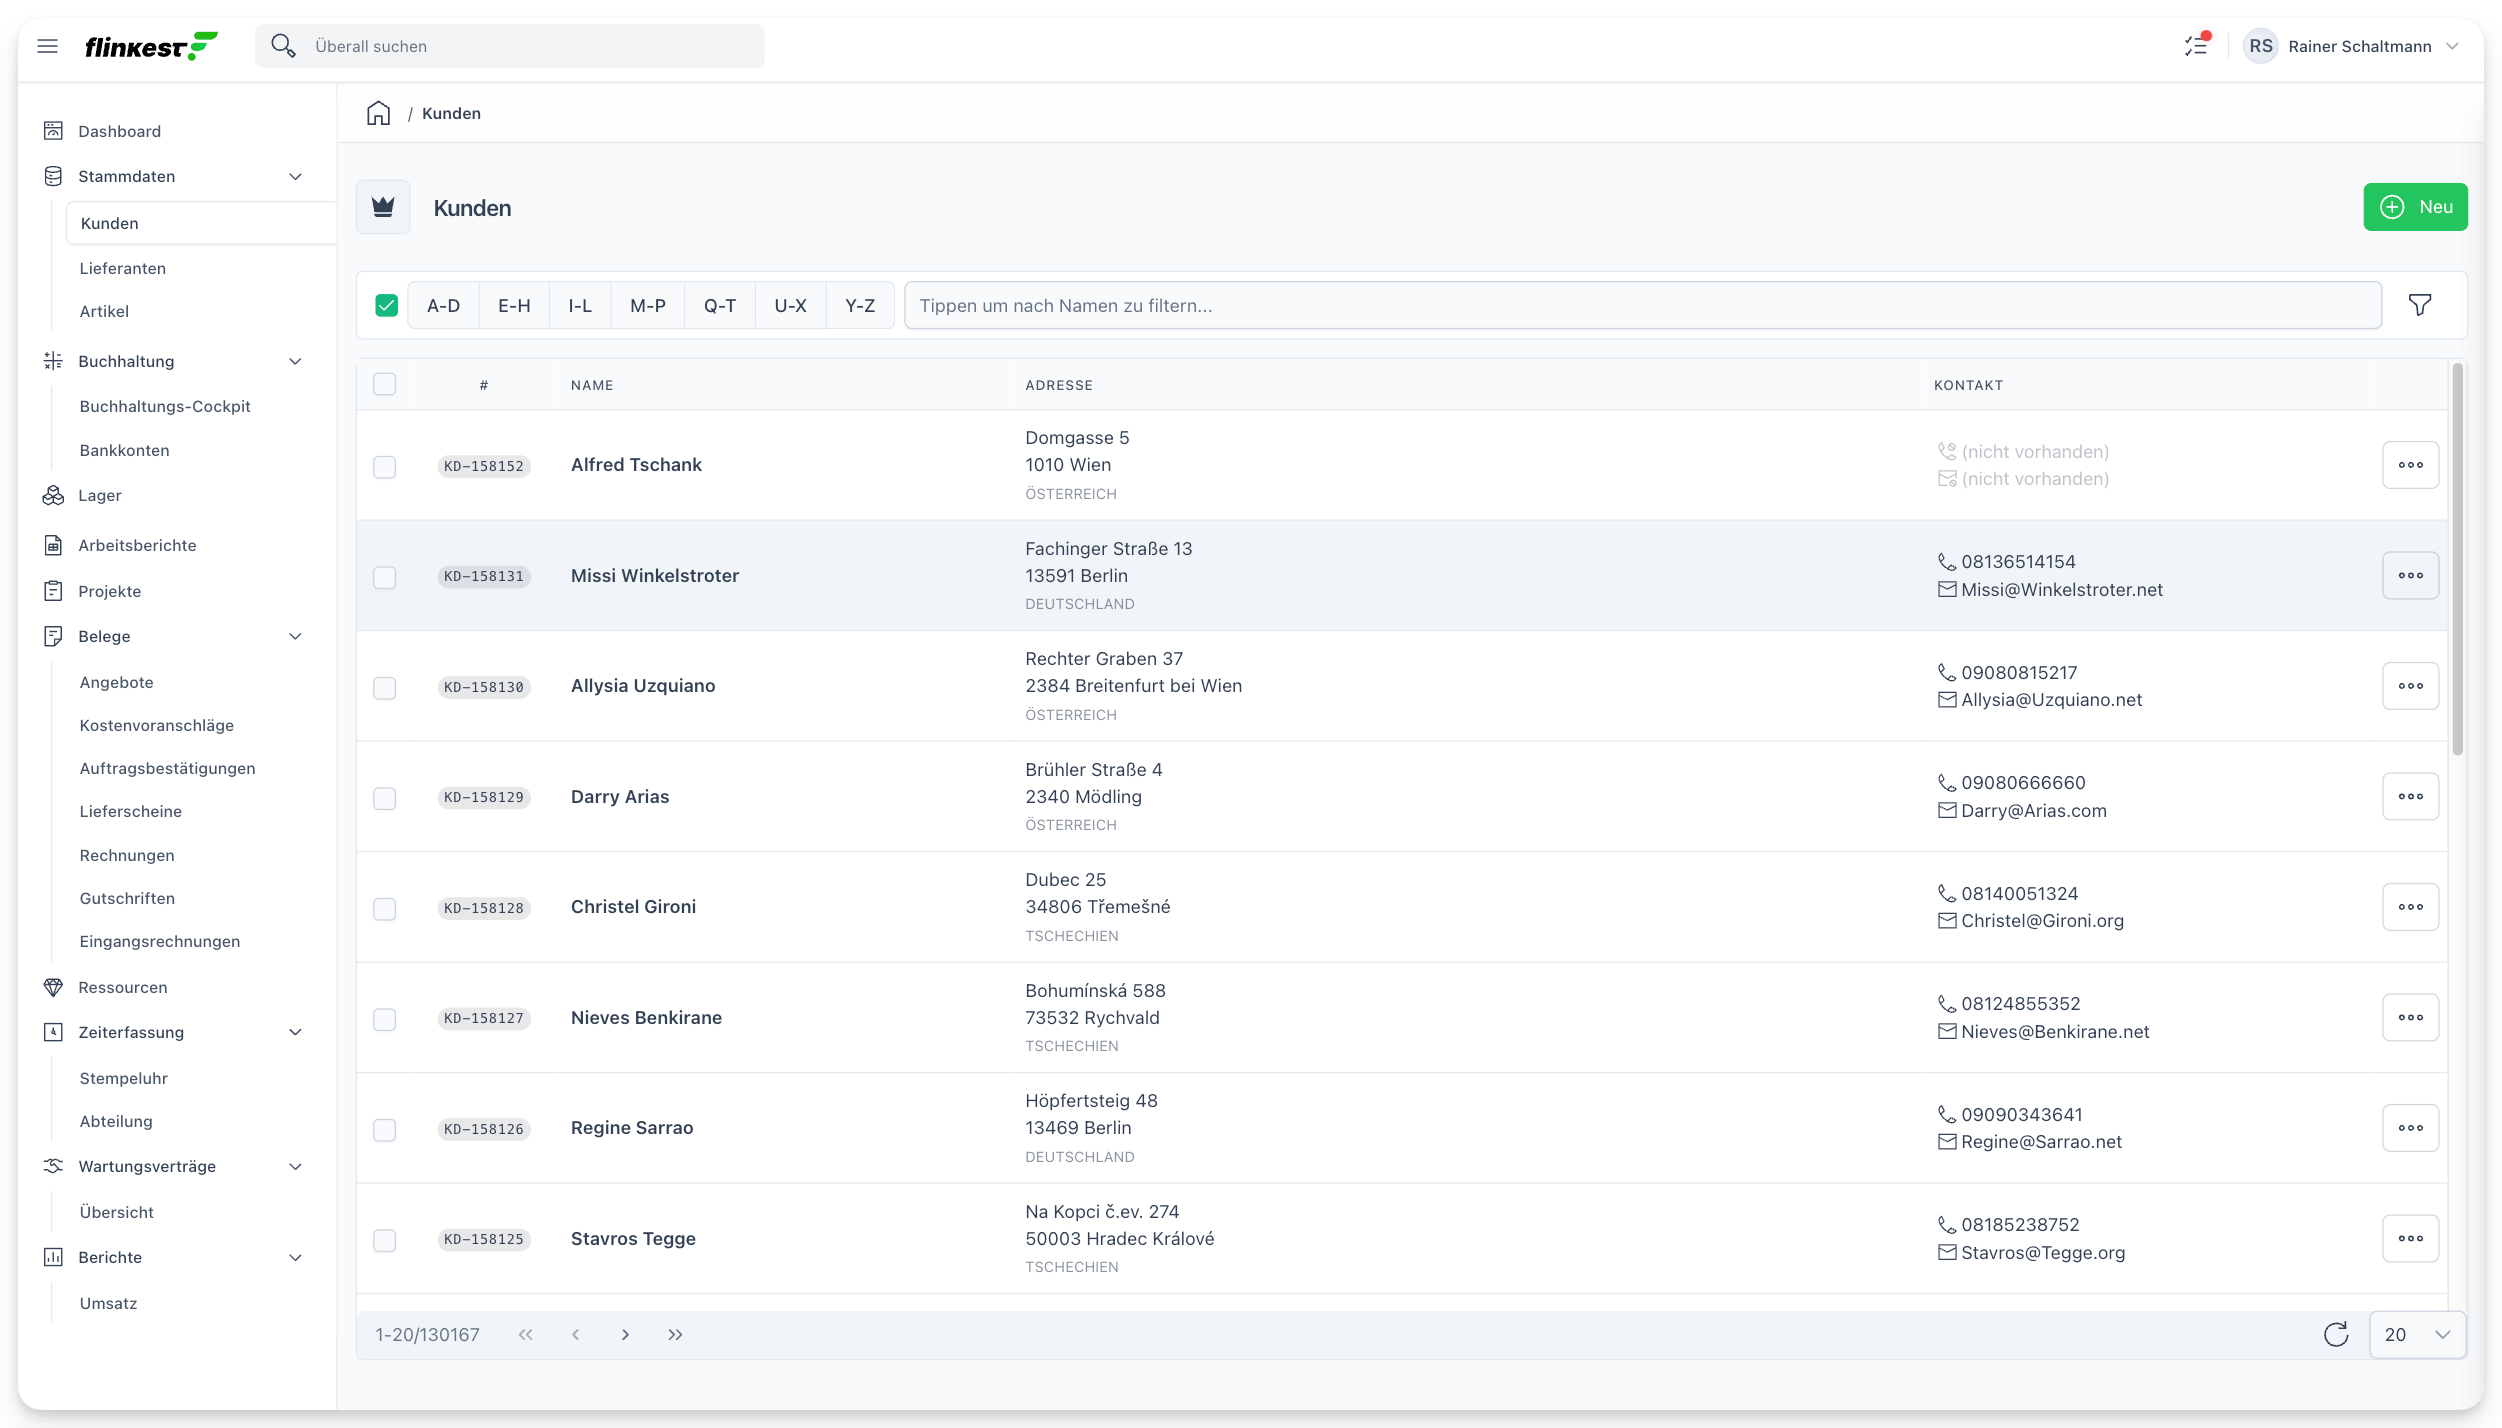Screen dimensions: 2502x1428
Task: Select row checkbox for Regine Sarrao
Action: pyautogui.click(x=385, y=1130)
